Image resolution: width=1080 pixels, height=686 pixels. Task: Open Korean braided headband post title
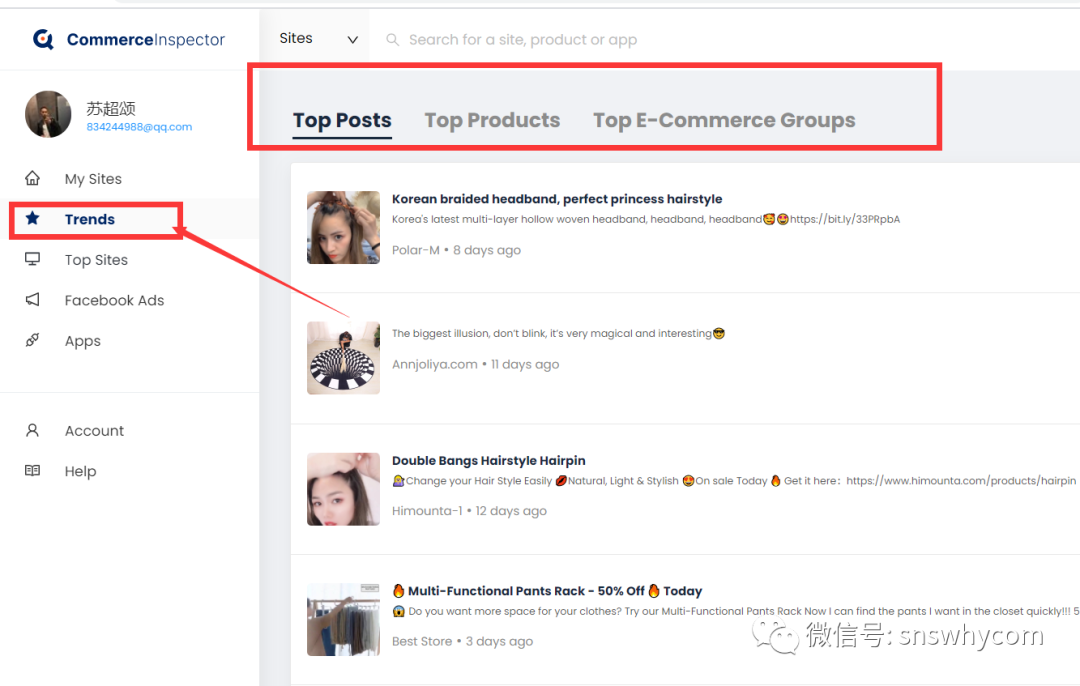(557, 199)
